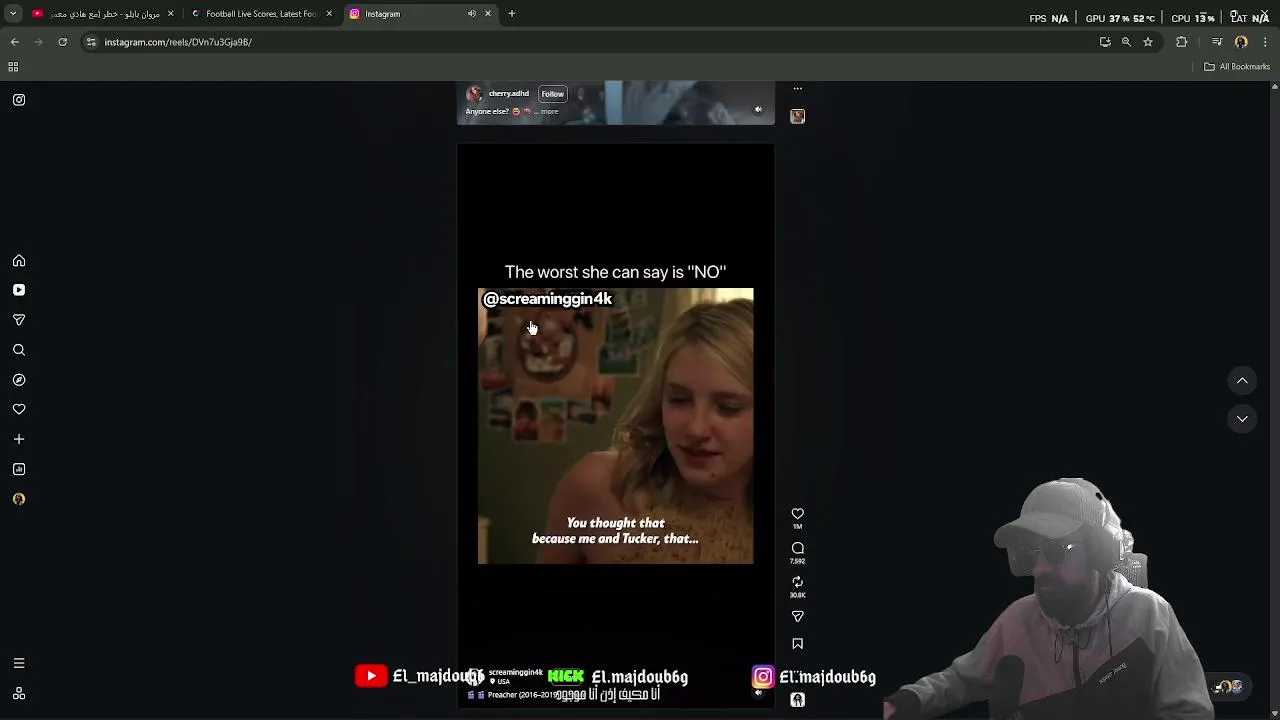1280x720 pixels.
Task: Open audio thumbnail below the save icon
Action: click(x=797, y=700)
